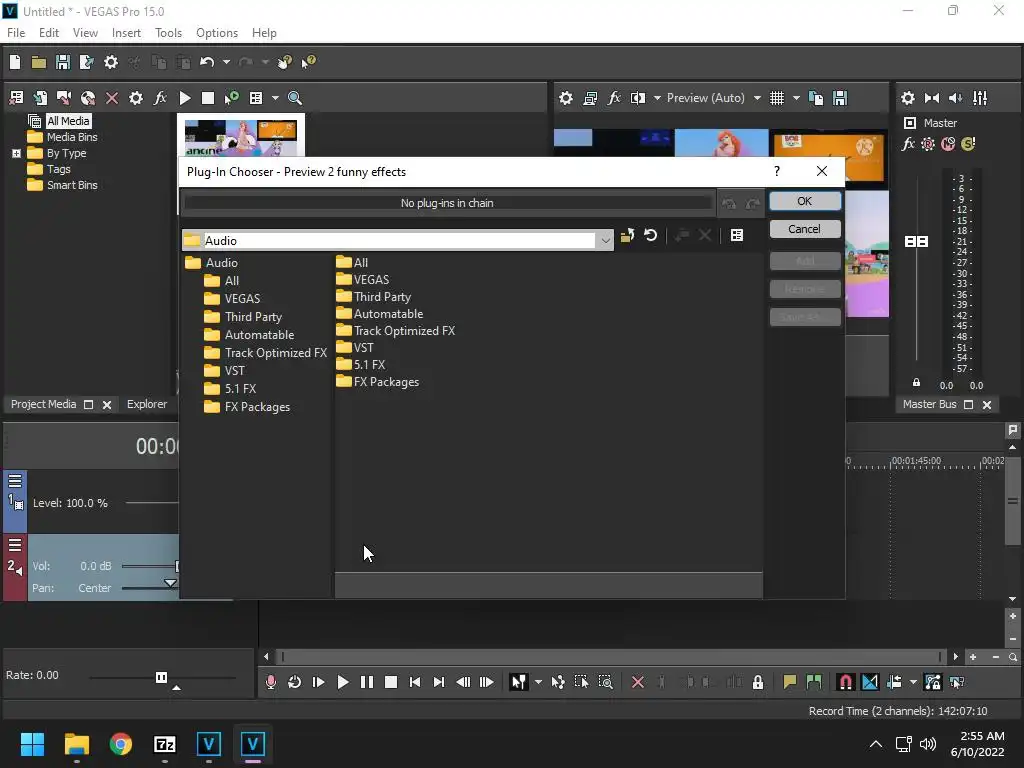Adjust the track 2 Pan slider
Image resolution: width=1024 pixels, height=768 pixels.
pyautogui.click(x=170, y=583)
